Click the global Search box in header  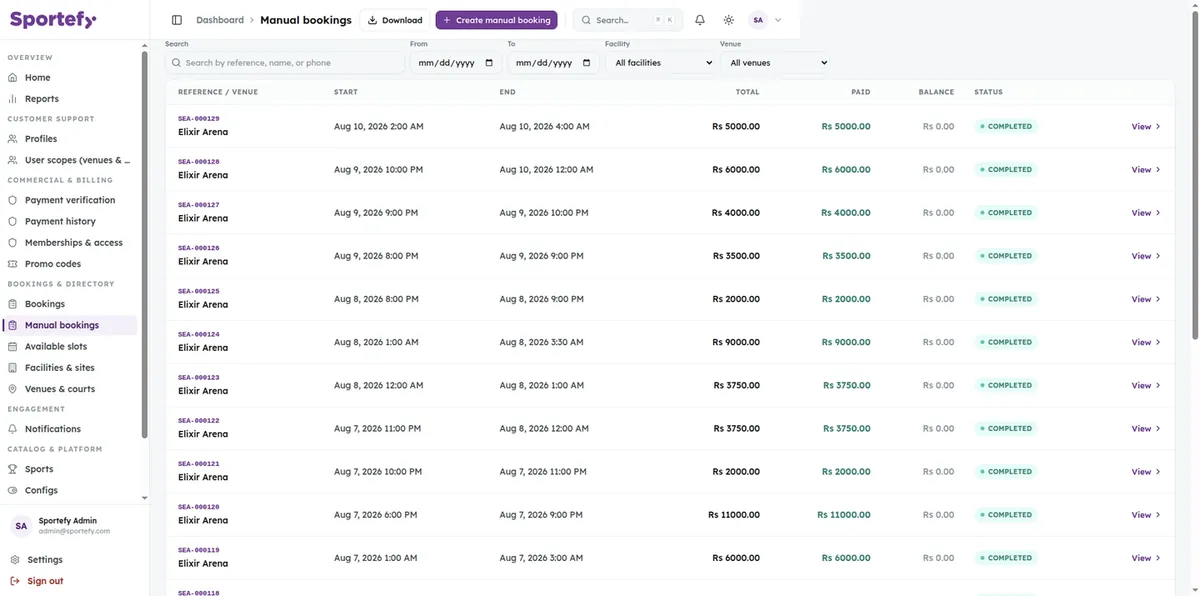click(x=628, y=20)
